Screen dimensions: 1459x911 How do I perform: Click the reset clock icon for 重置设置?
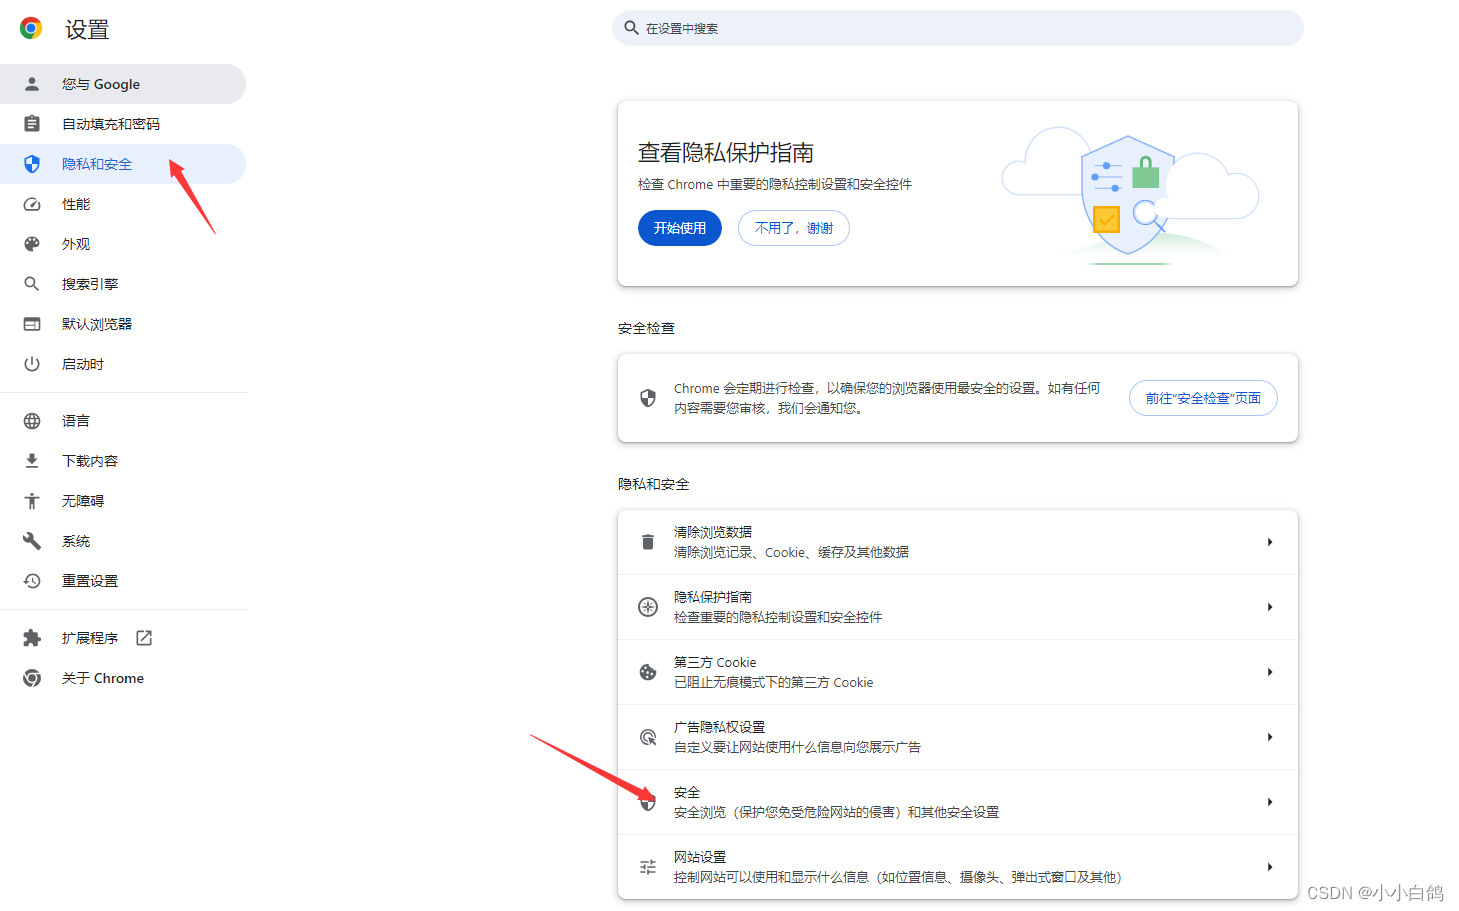coord(32,581)
